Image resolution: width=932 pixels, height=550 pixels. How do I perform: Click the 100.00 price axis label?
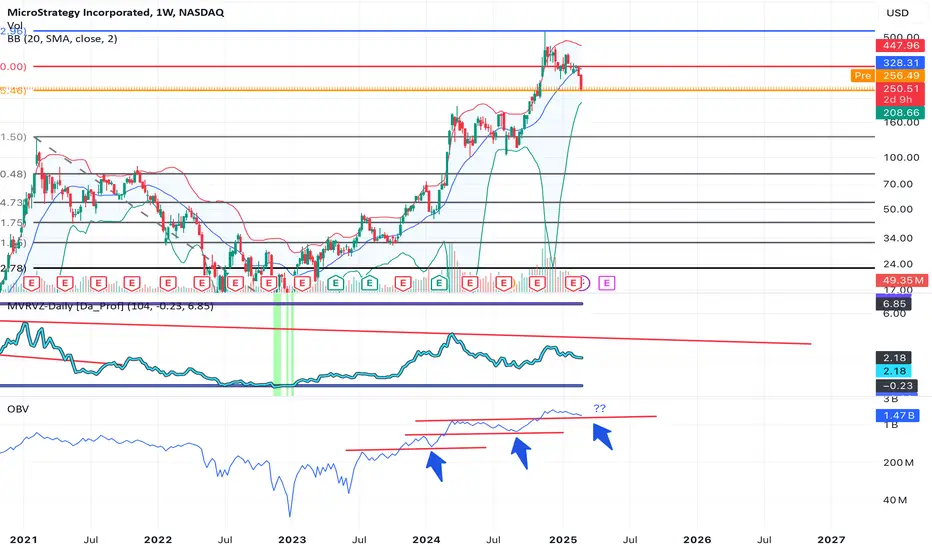point(901,157)
